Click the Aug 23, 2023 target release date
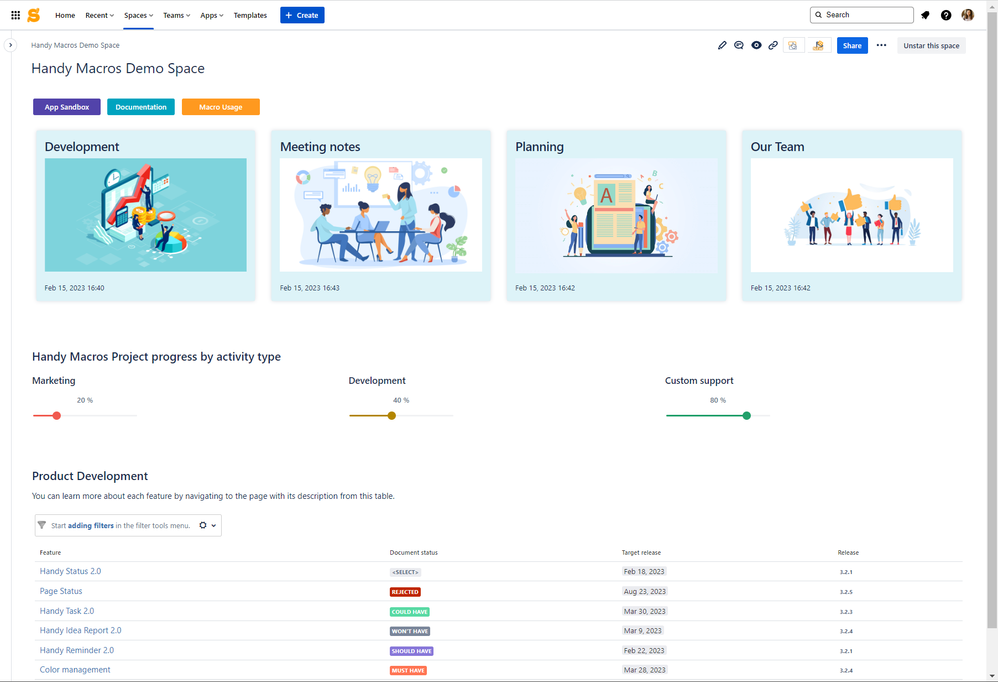Image resolution: width=998 pixels, height=682 pixels. tap(645, 591)
